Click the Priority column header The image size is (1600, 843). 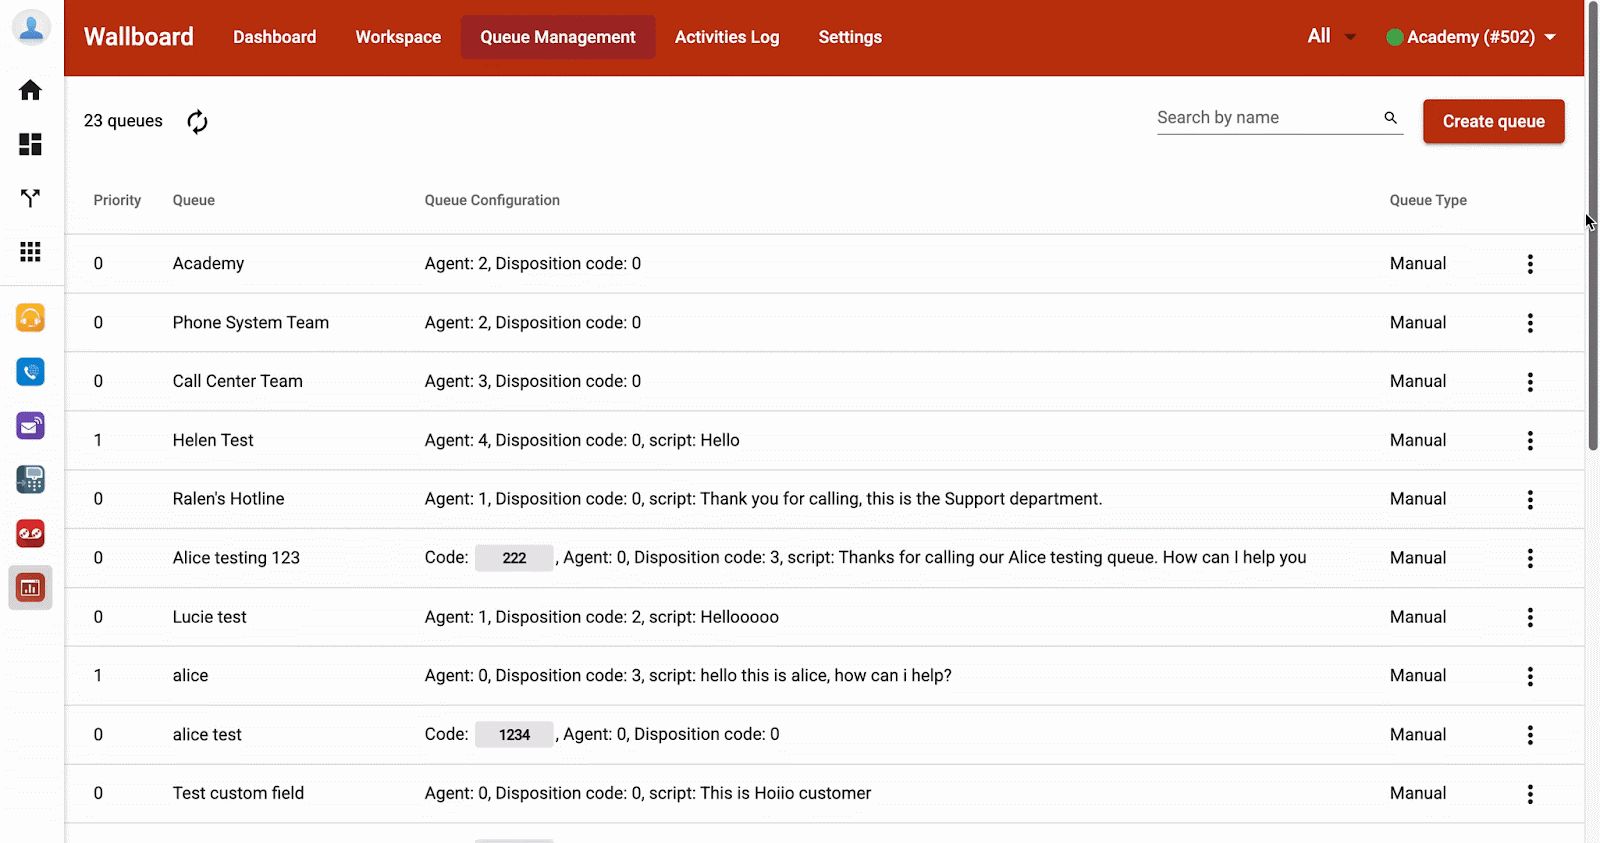[x=117, y=200]
